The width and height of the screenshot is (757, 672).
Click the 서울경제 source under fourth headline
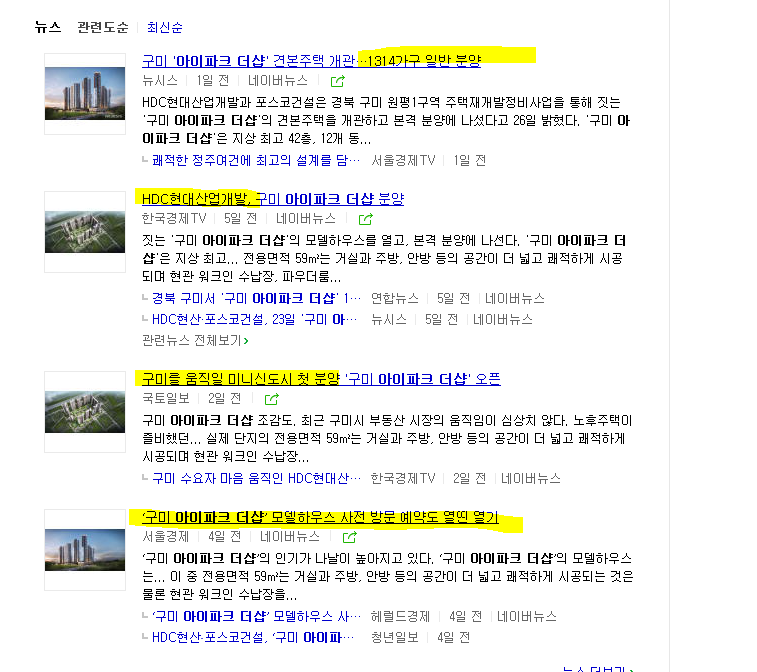tap(166, 536)
